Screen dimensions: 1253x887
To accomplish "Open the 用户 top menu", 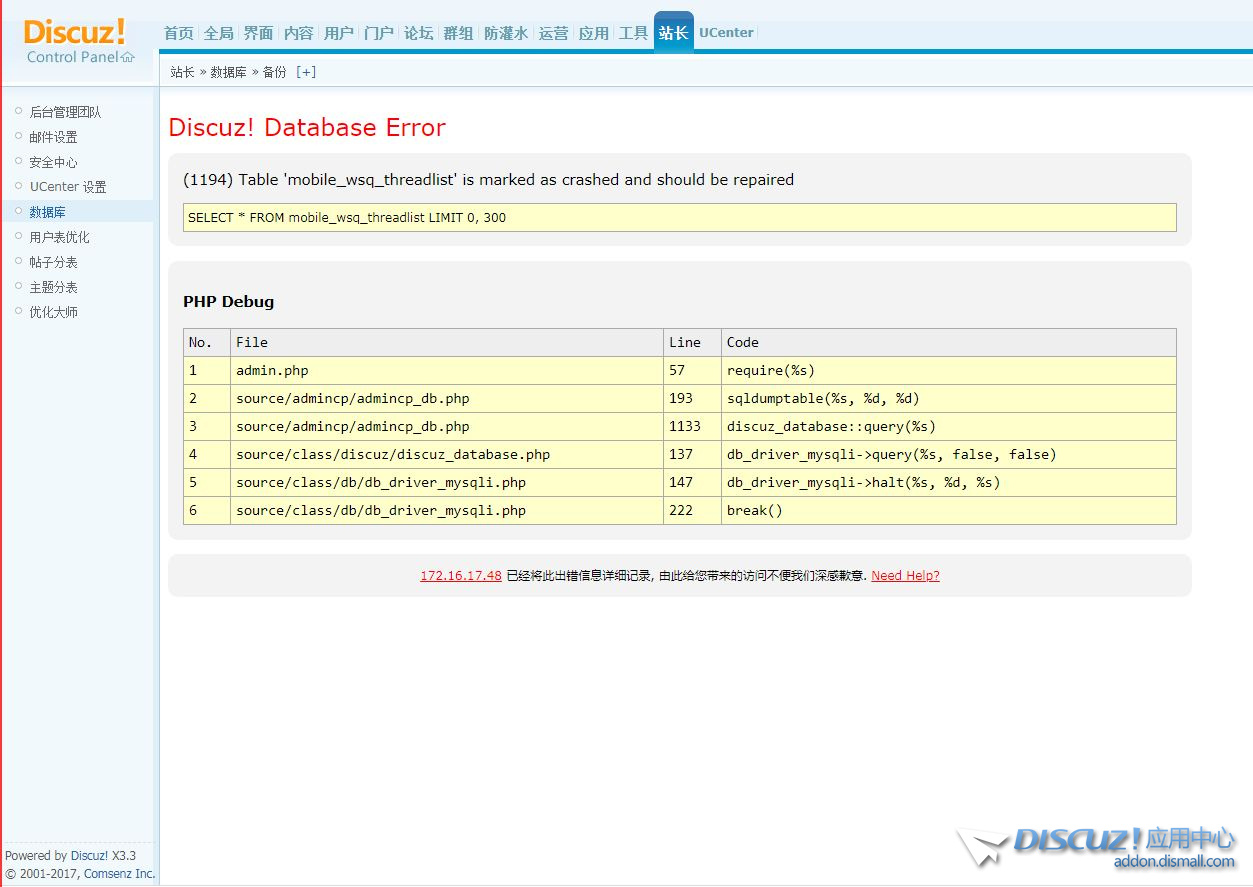I will tap(339, 33).
